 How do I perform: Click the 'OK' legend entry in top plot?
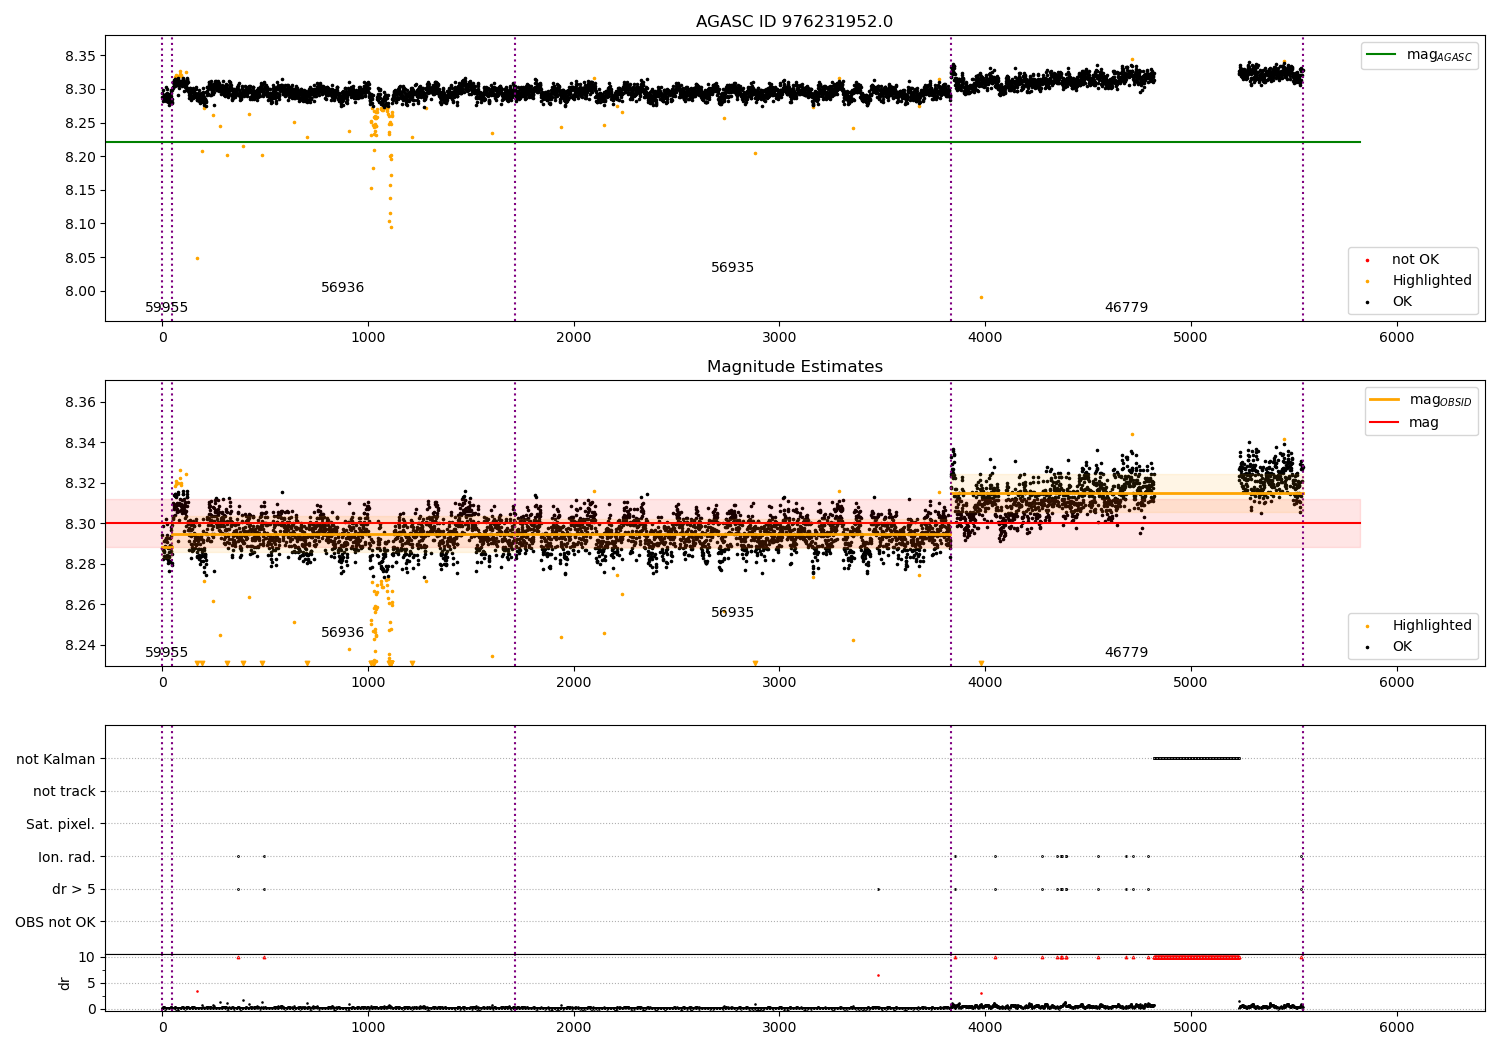click(1402, 302)
